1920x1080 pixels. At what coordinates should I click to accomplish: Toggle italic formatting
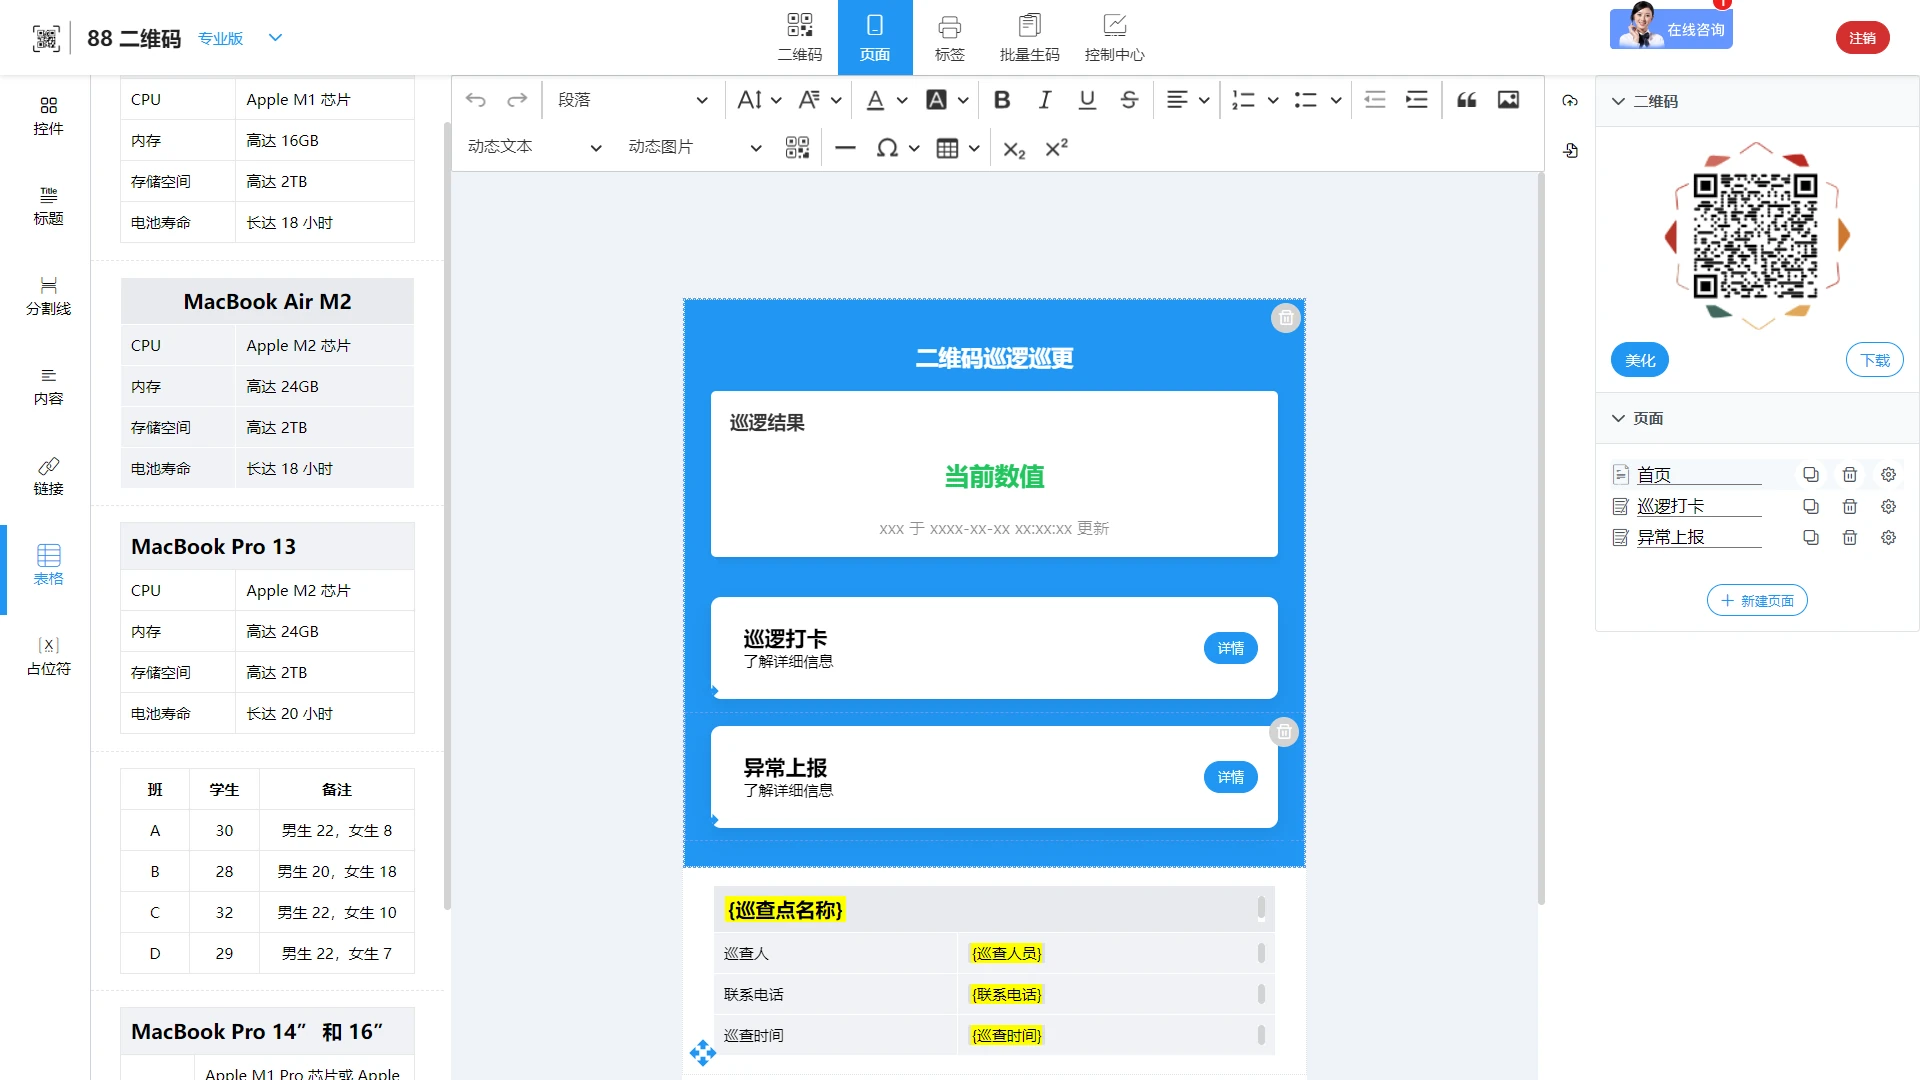1045,100
